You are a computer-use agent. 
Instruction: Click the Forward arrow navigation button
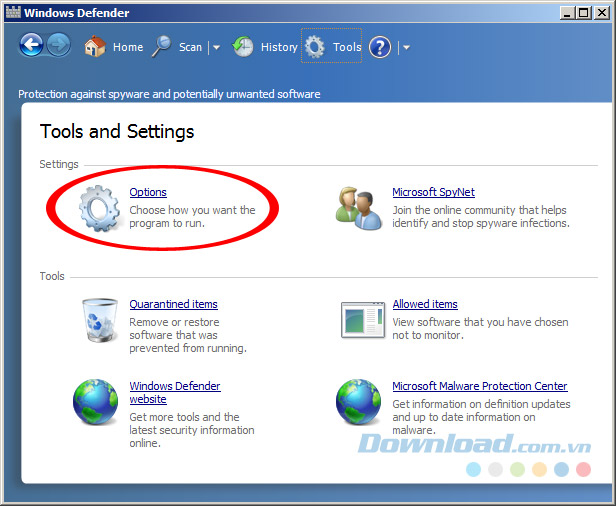pyautogui.click(x=59, y=45)
